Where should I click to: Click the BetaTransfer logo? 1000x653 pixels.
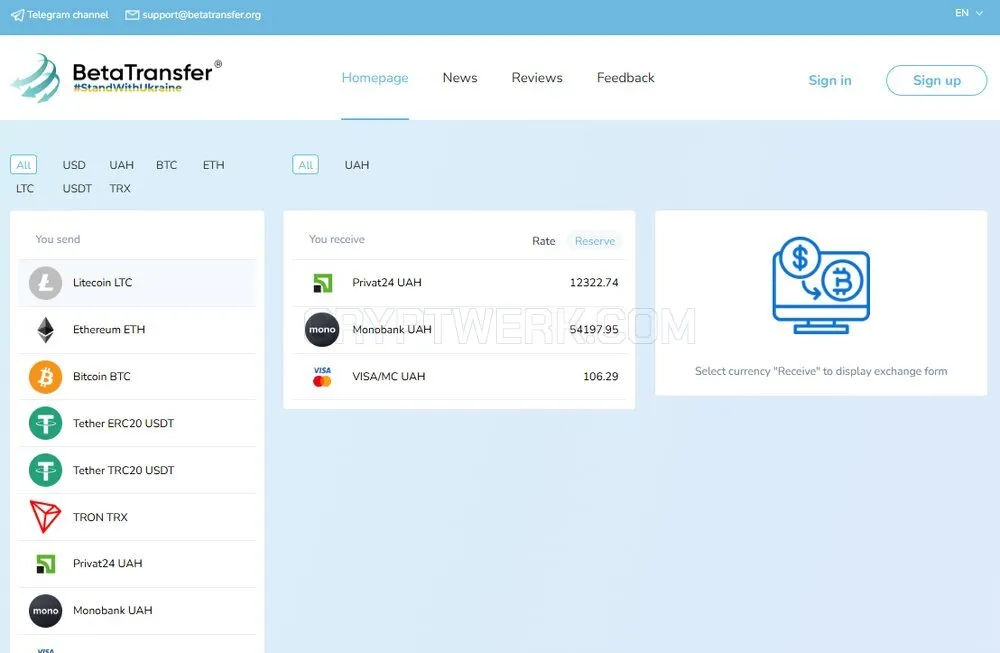click(116, 78)
